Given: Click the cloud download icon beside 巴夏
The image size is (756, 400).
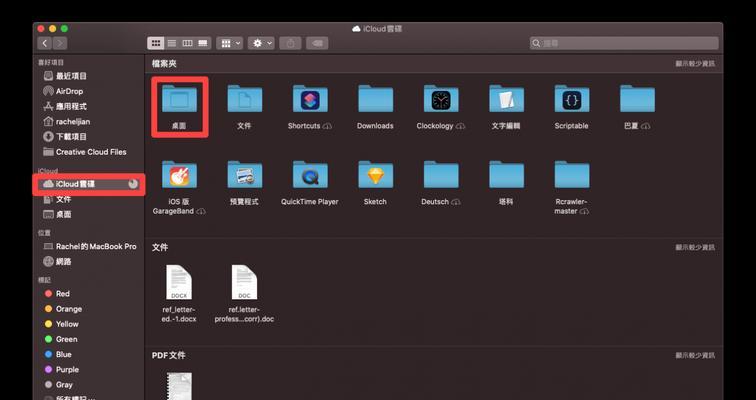Looking at the screenshot, I should (646, 126).
